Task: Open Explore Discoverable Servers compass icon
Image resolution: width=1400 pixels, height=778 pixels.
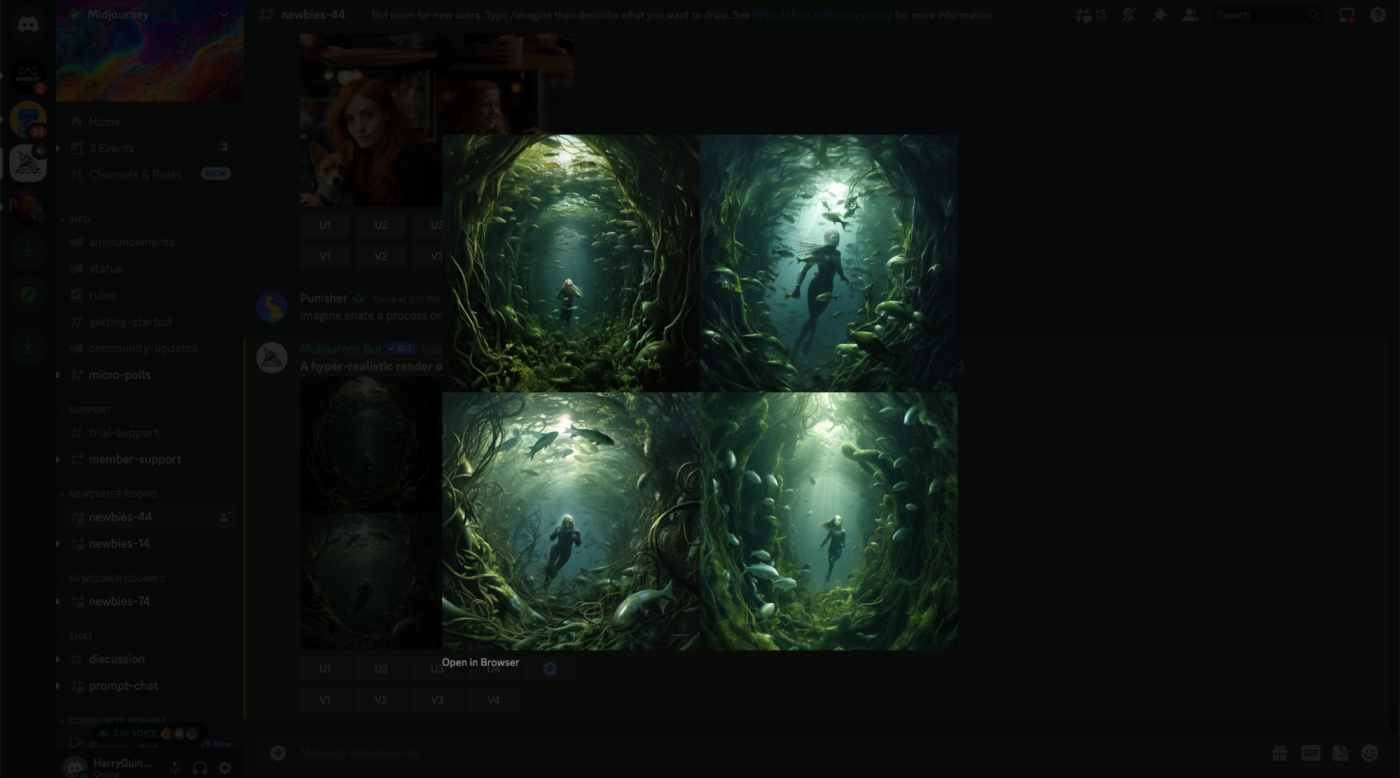Action: [28, 295]
